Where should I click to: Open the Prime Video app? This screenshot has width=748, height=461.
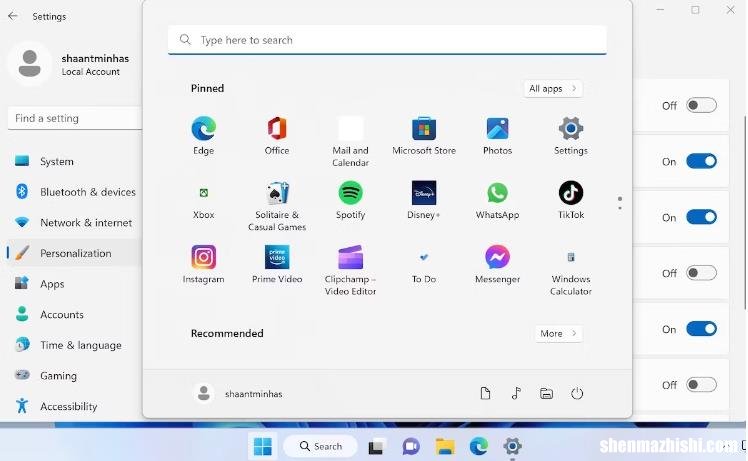point(277,265)
